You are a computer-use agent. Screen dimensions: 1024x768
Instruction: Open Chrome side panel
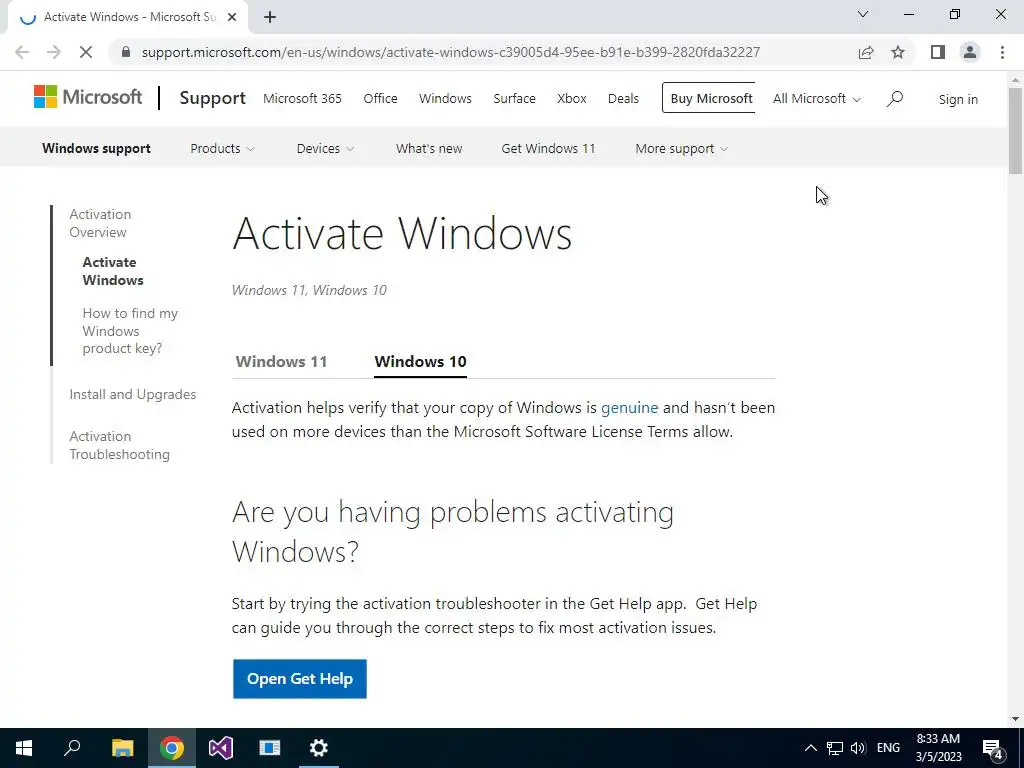tap(938, 52)
